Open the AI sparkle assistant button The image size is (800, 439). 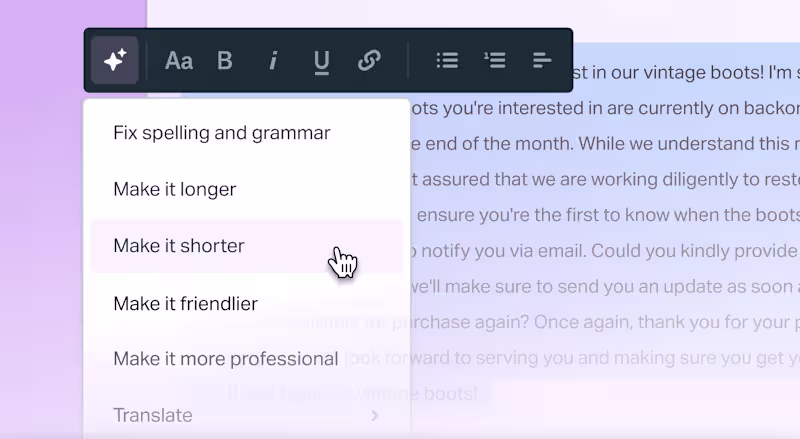(x=115, y=60)
